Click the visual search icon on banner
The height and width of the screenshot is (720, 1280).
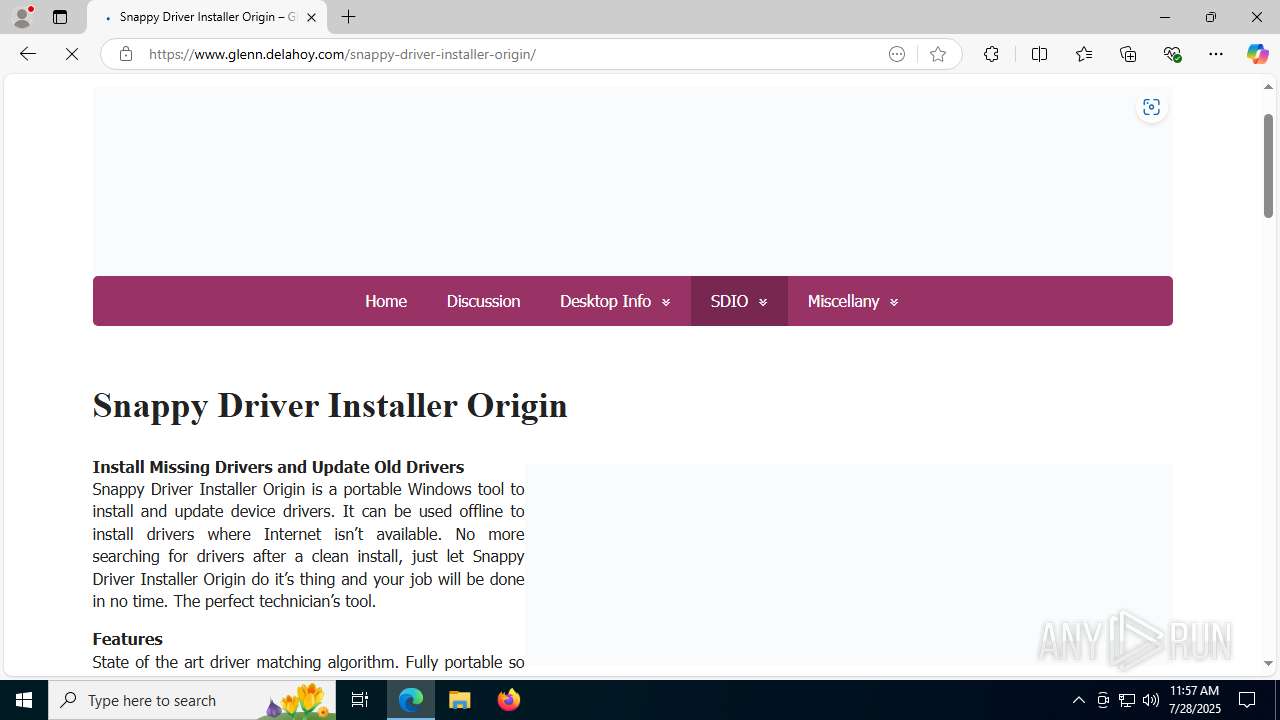tap(1151, 107)
